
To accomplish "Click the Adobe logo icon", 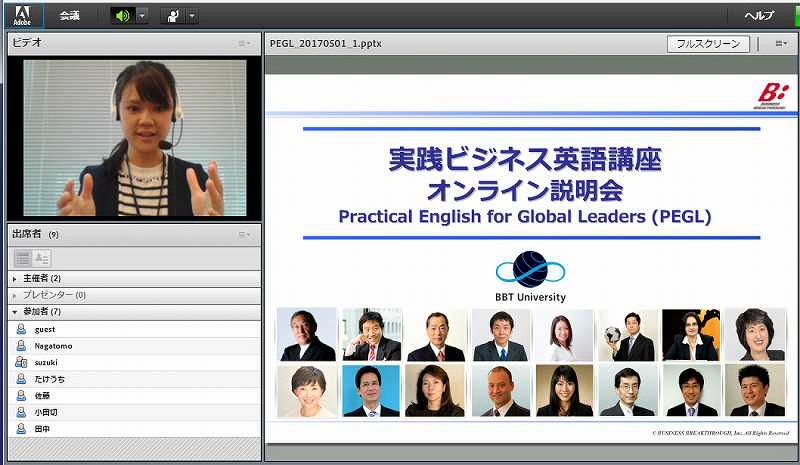I will [22, 15].
